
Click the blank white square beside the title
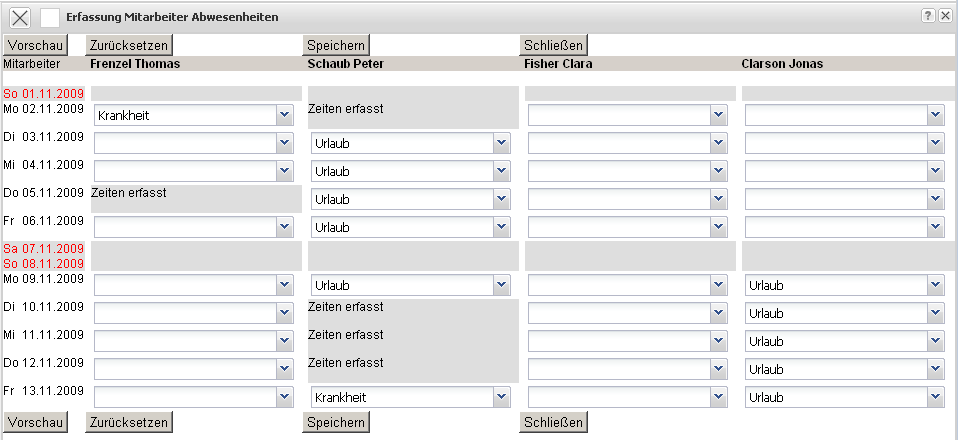pos(50,17)
